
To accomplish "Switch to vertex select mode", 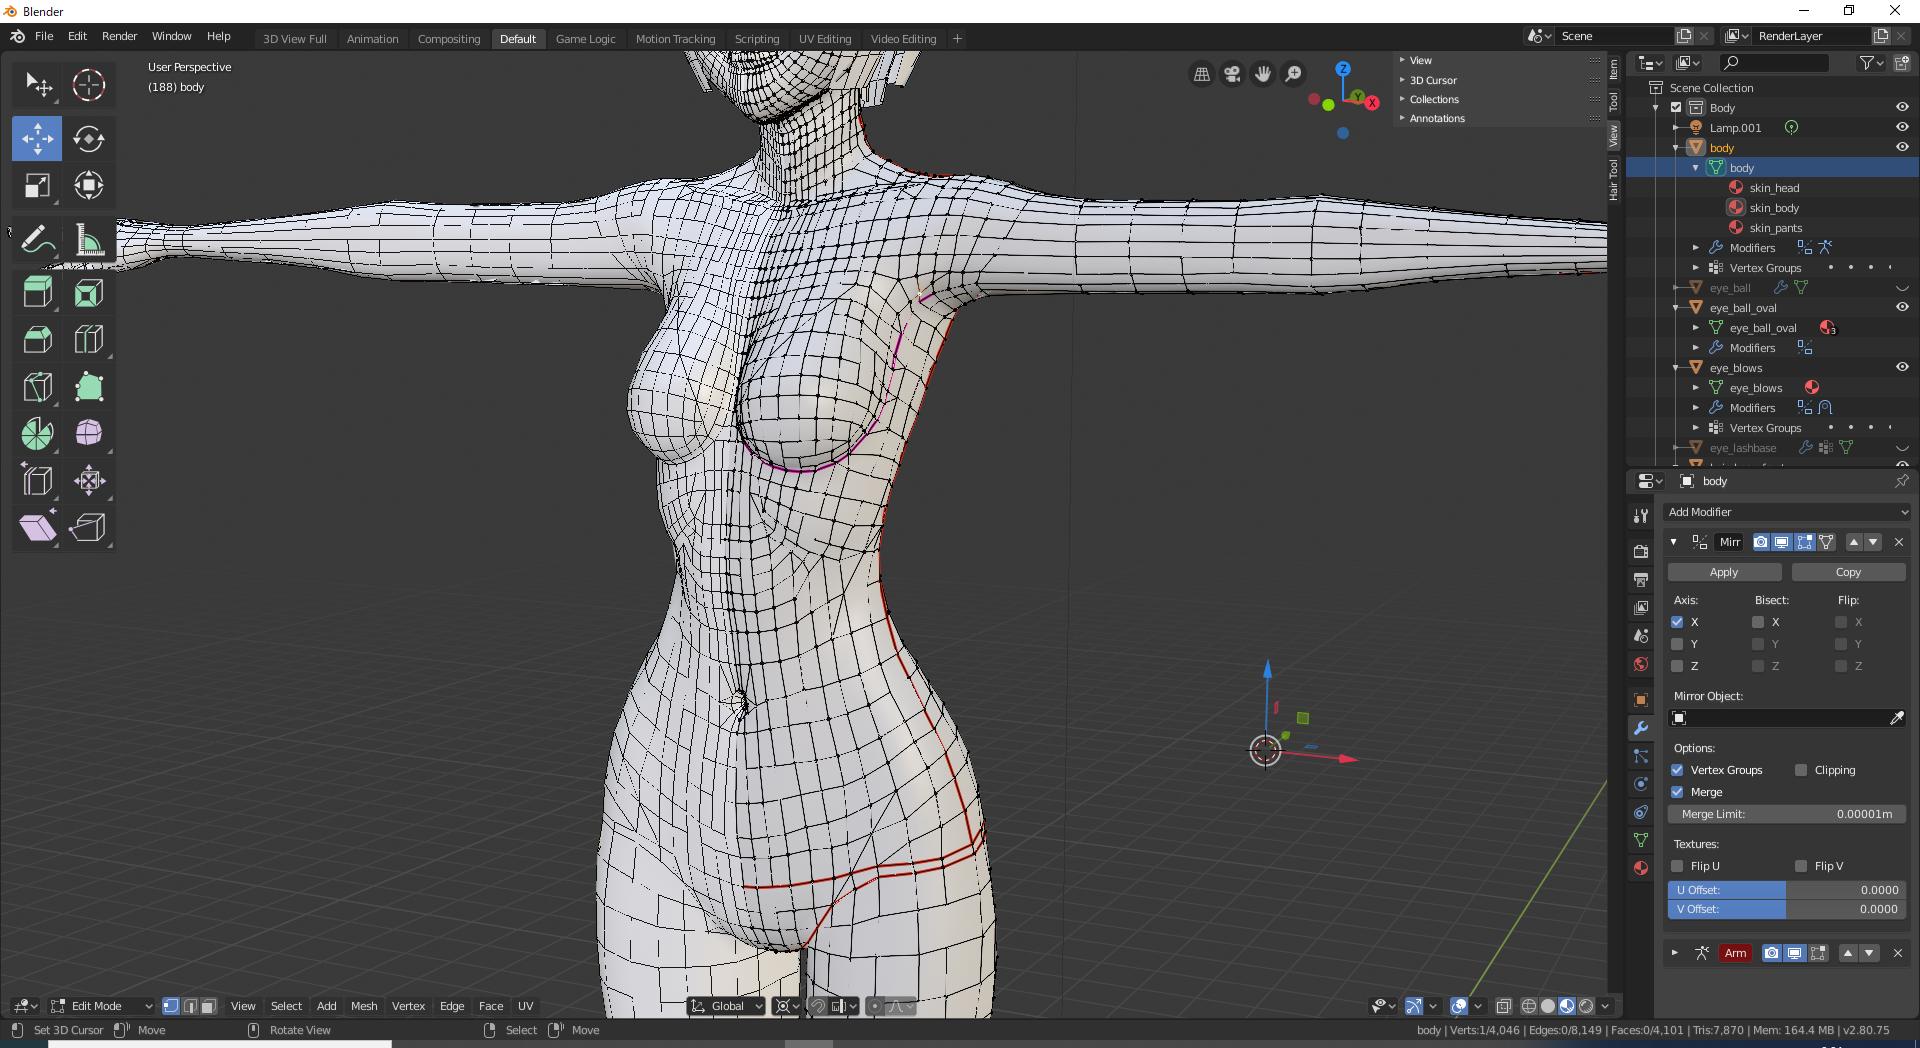I will pos(171,1006).
